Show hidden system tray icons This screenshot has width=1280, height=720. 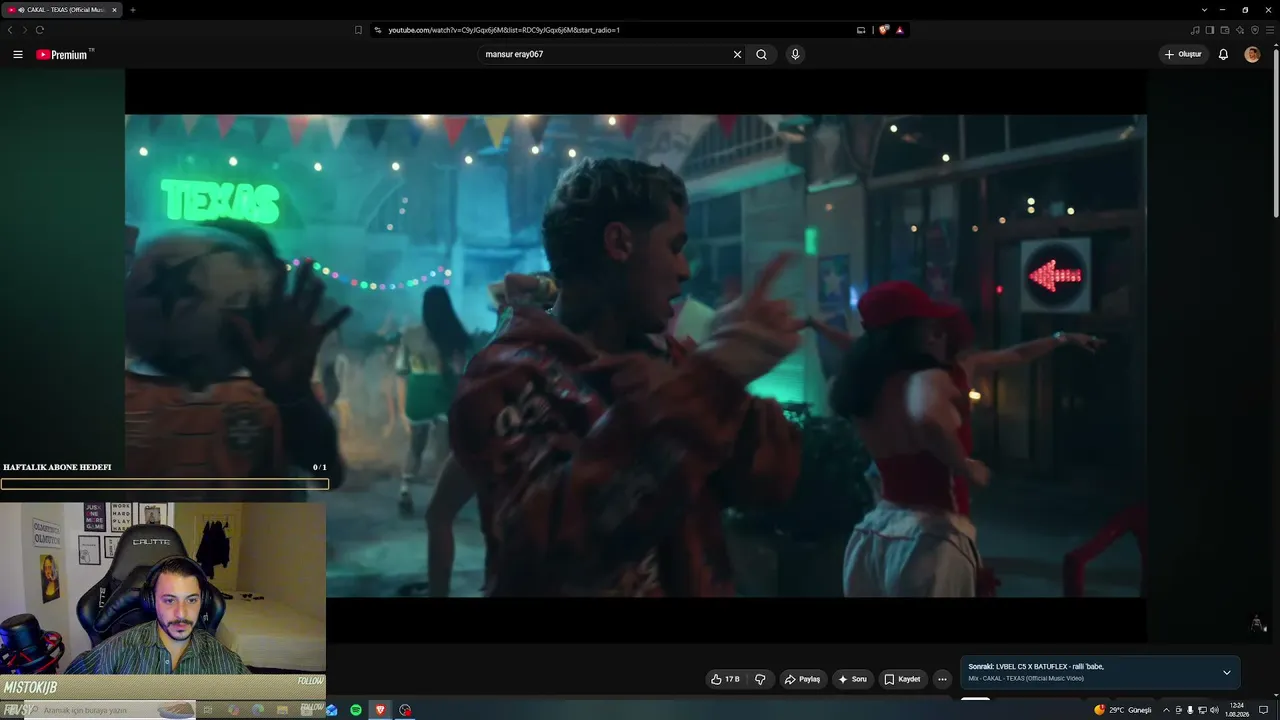tap(1166, 710)
